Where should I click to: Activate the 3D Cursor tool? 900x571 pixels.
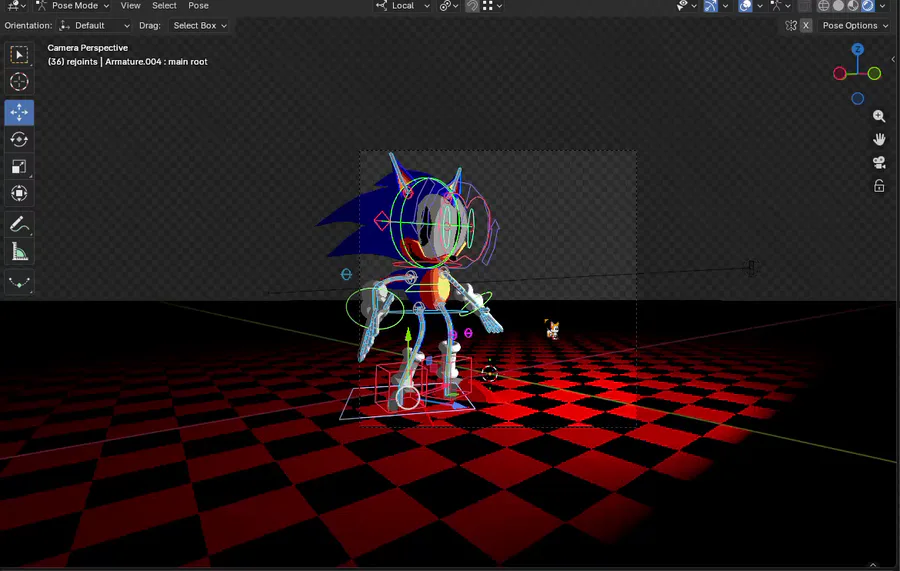[19, 81]
